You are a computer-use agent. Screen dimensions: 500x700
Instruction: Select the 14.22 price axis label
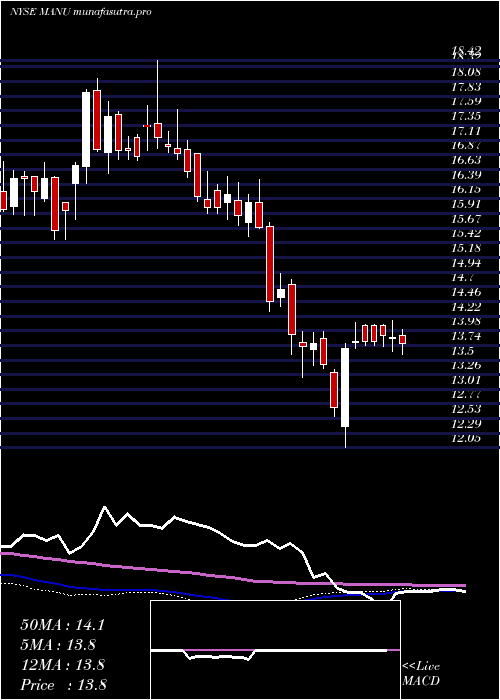[466, 307]
